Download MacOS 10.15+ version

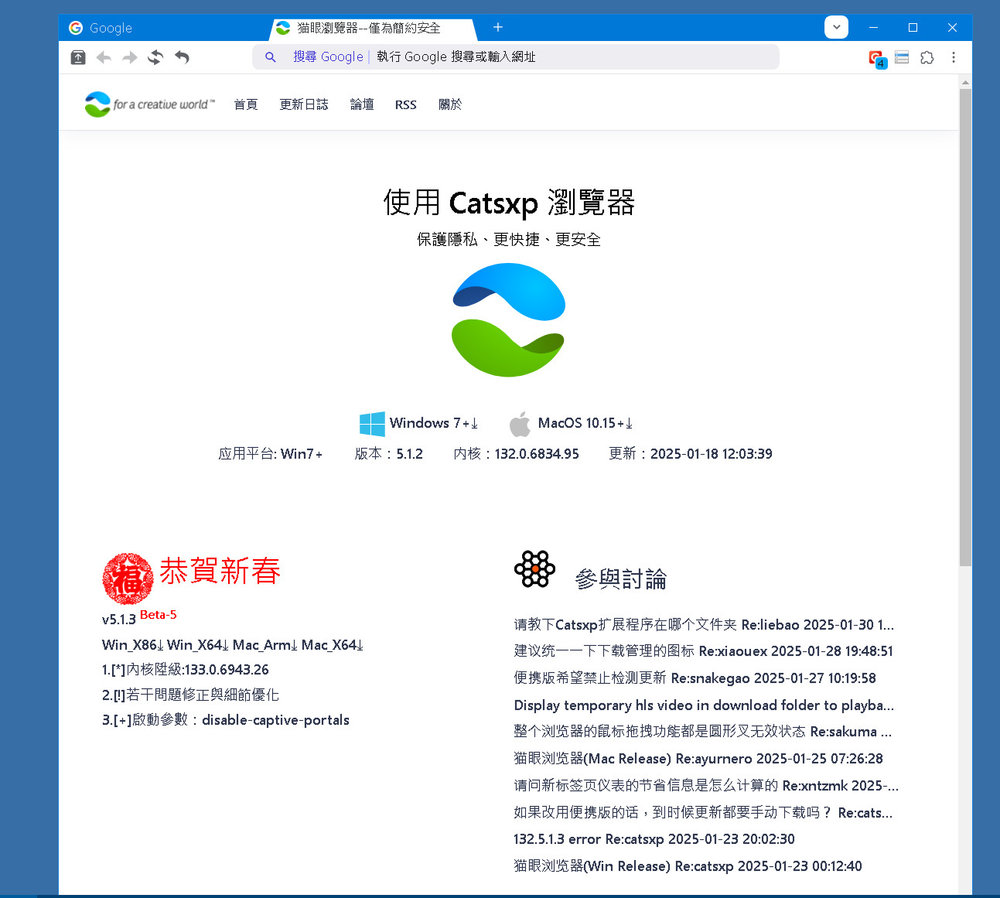pos(585,423)
